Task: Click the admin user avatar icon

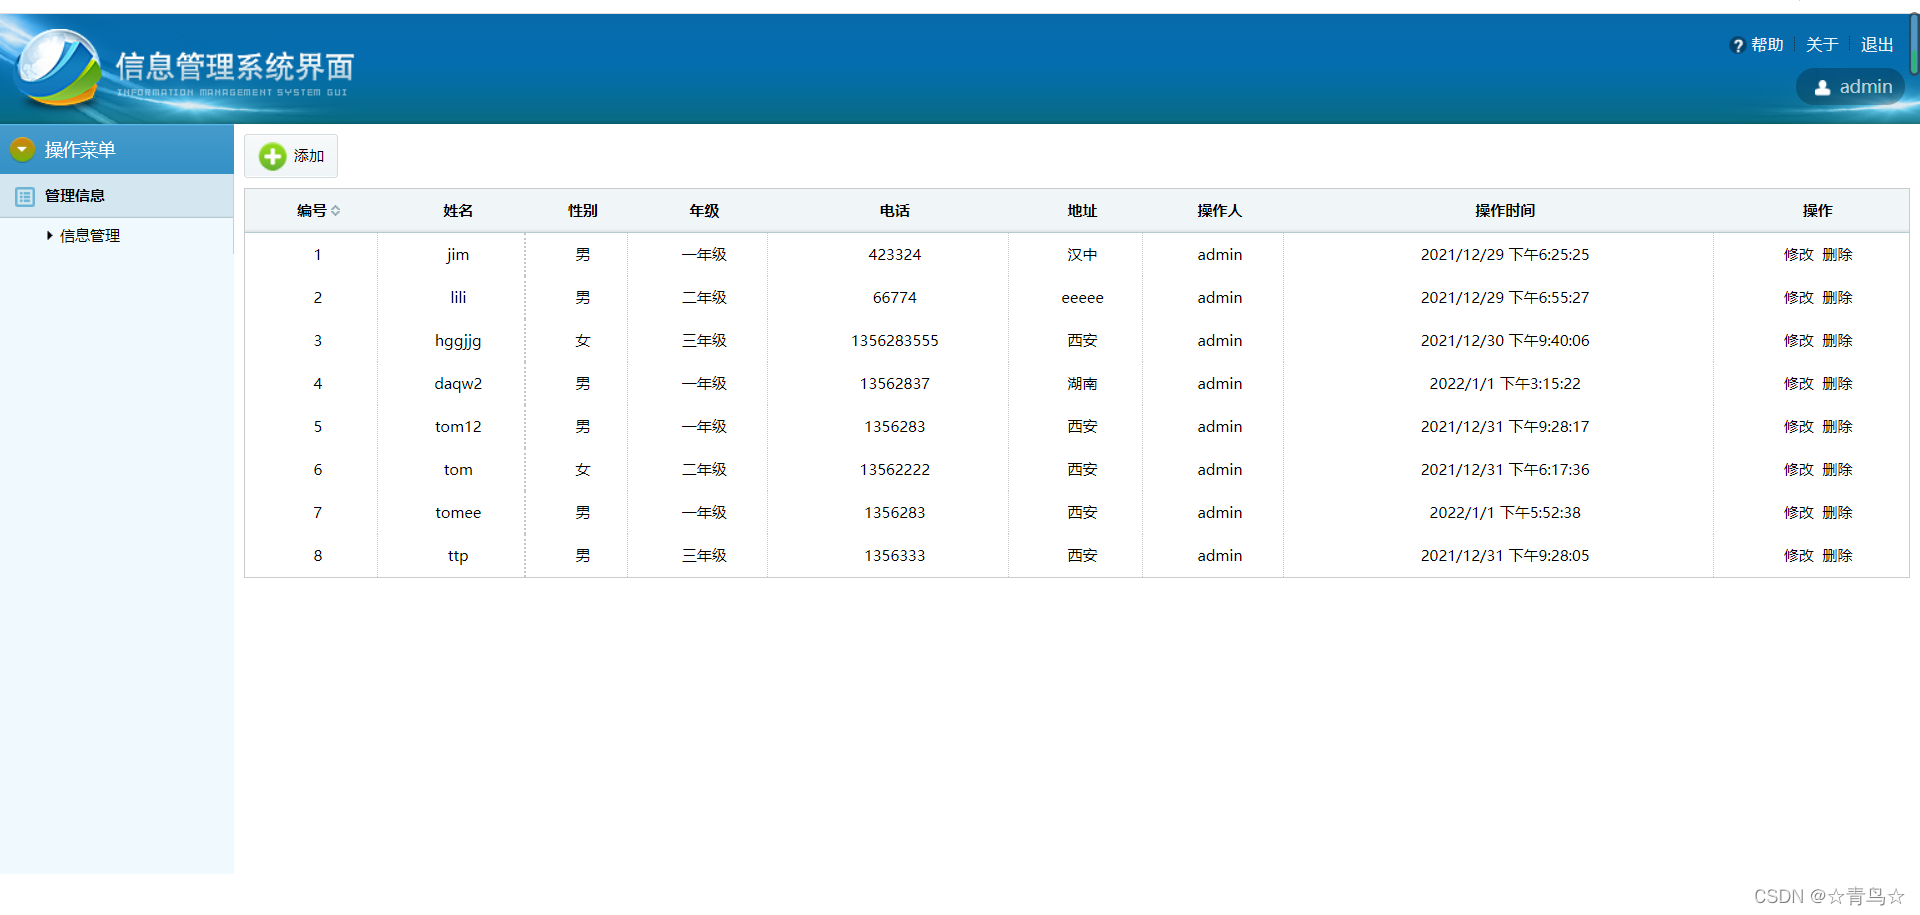Action: tap(1822, 88)
